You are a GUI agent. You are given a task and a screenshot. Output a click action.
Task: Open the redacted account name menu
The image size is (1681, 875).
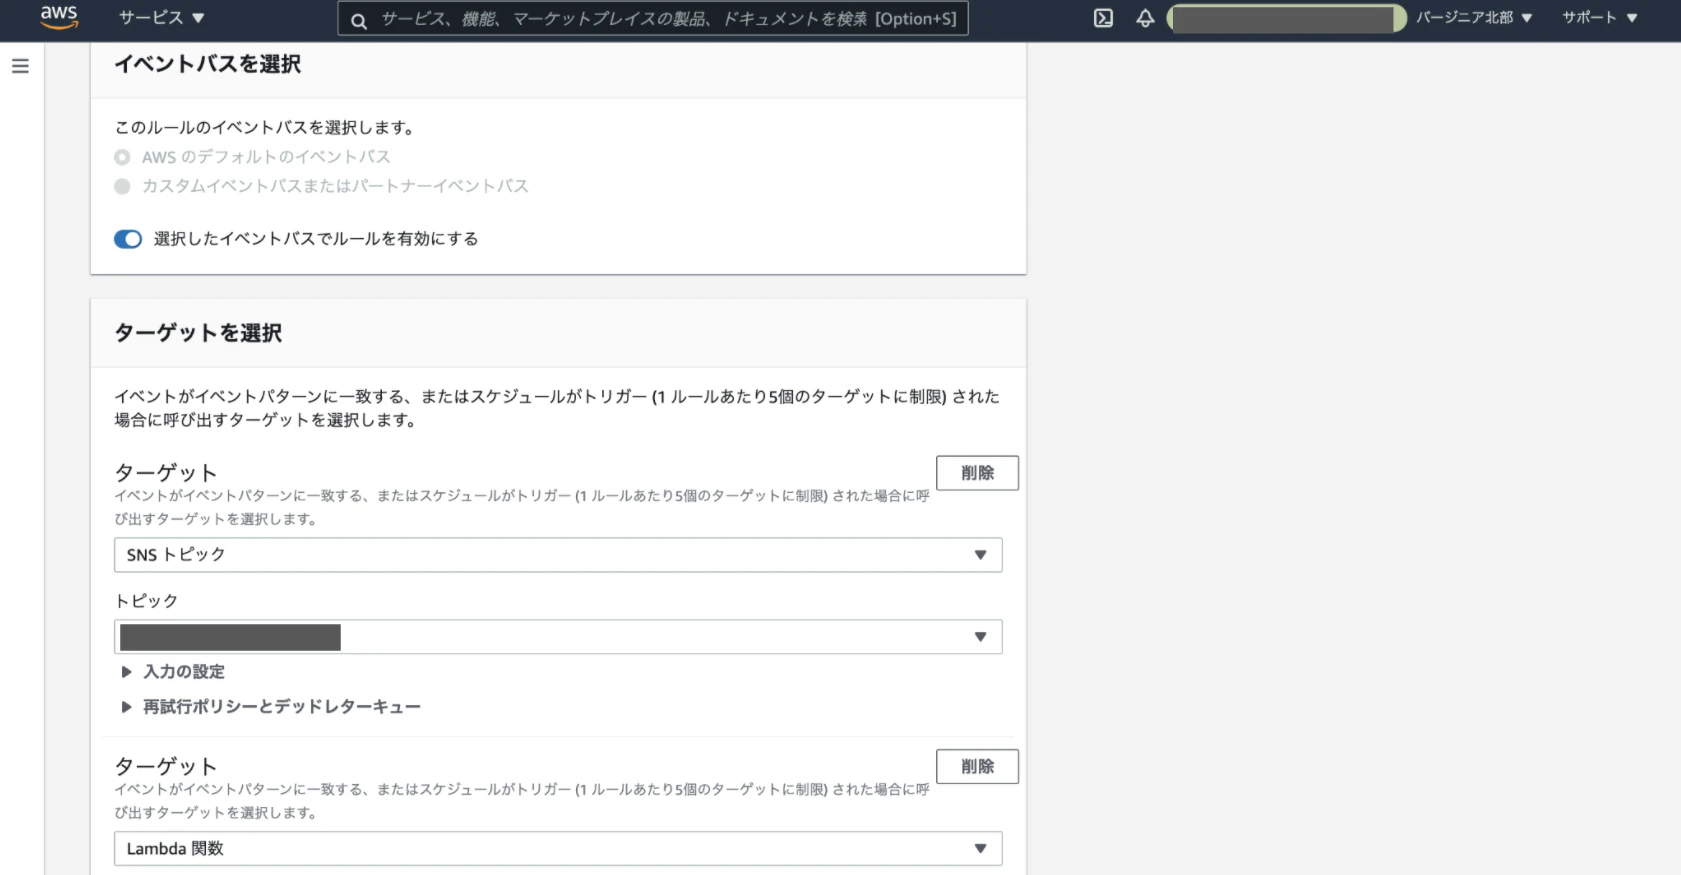[x=1286, y=19]
